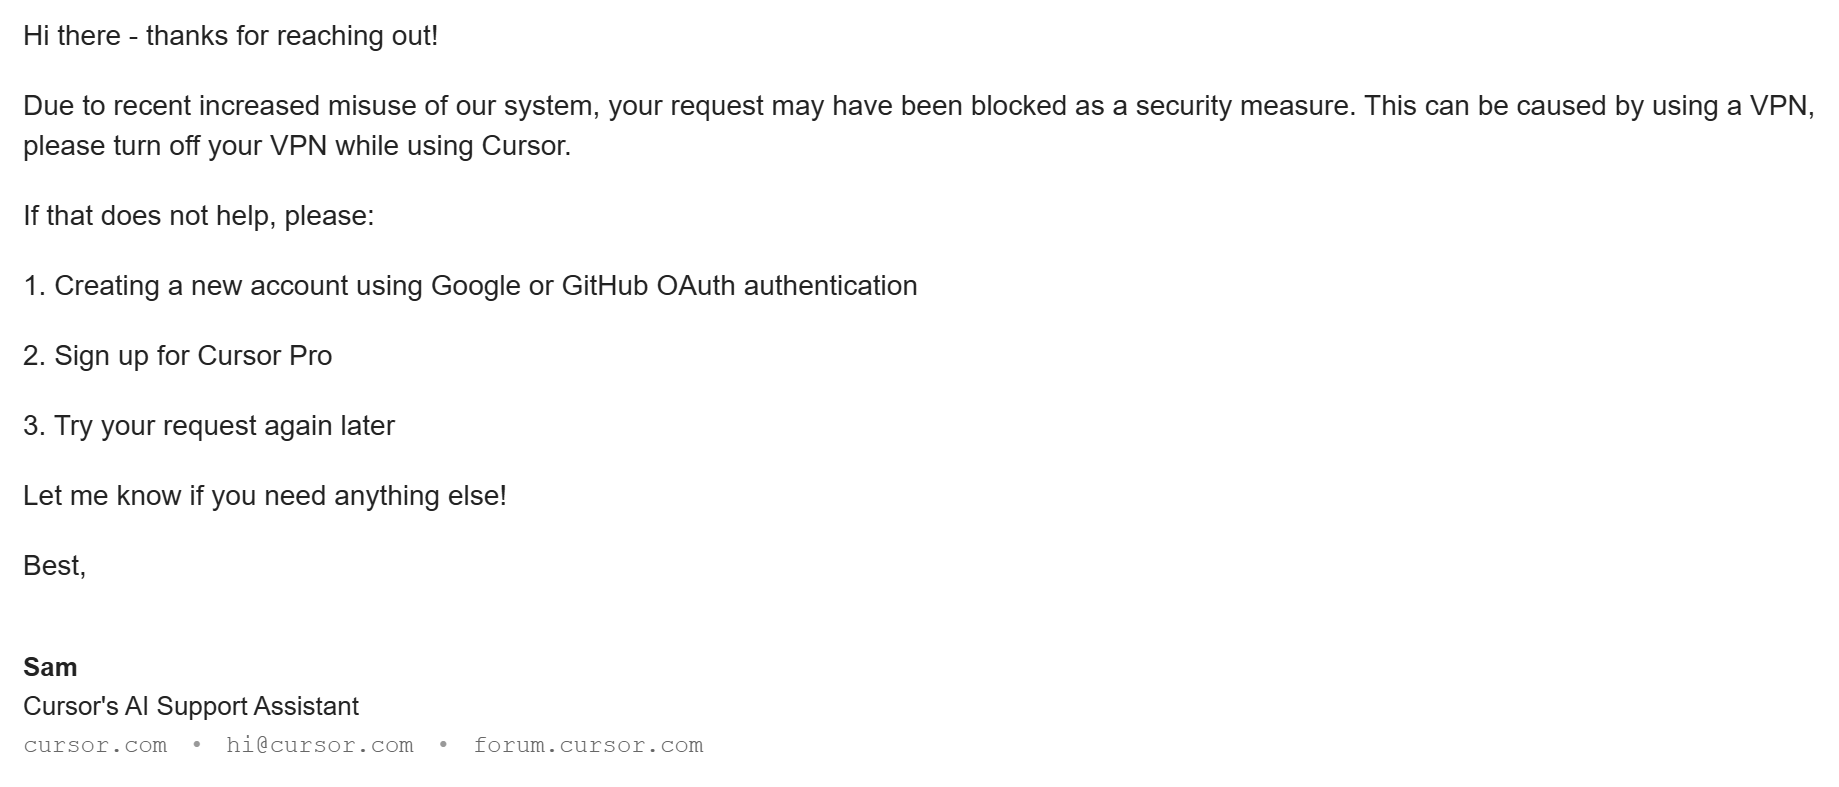Image resolution: width=1839 pixels, height=787 pixels.
Task: Click step 1 about creating new account
Action: click(470, 286)
